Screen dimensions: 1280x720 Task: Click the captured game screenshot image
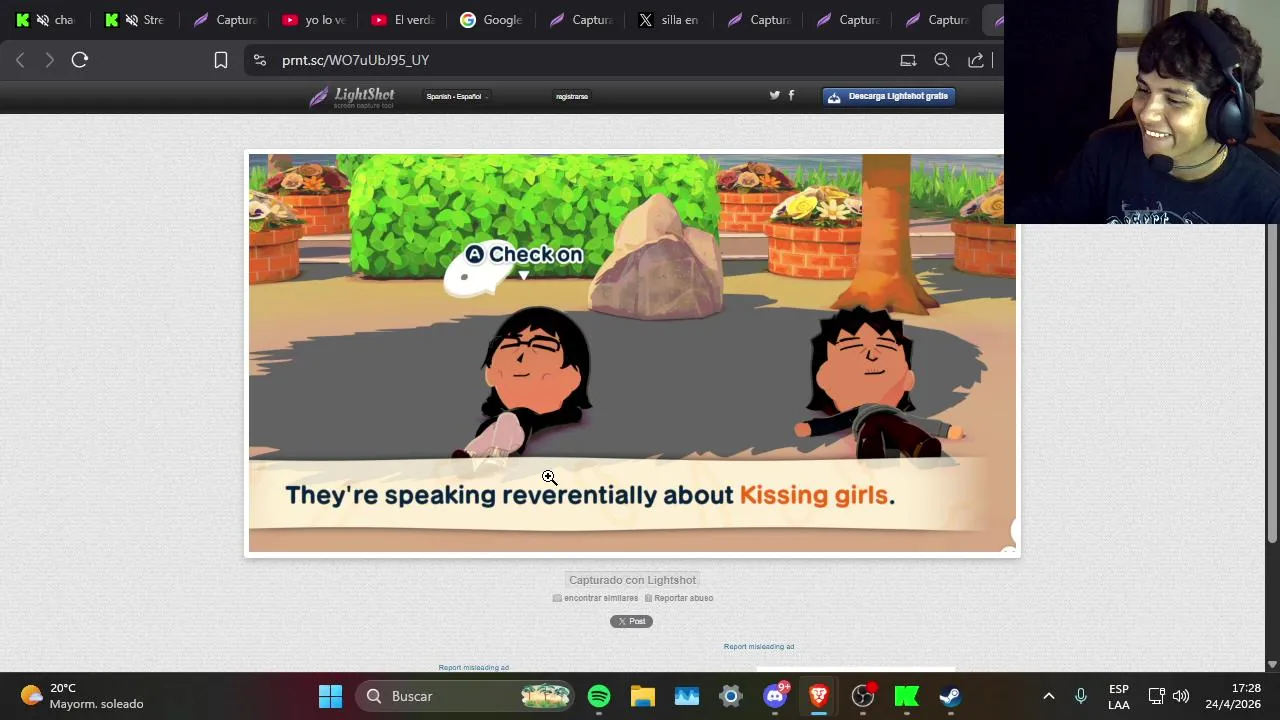click(x=632, y=353)
